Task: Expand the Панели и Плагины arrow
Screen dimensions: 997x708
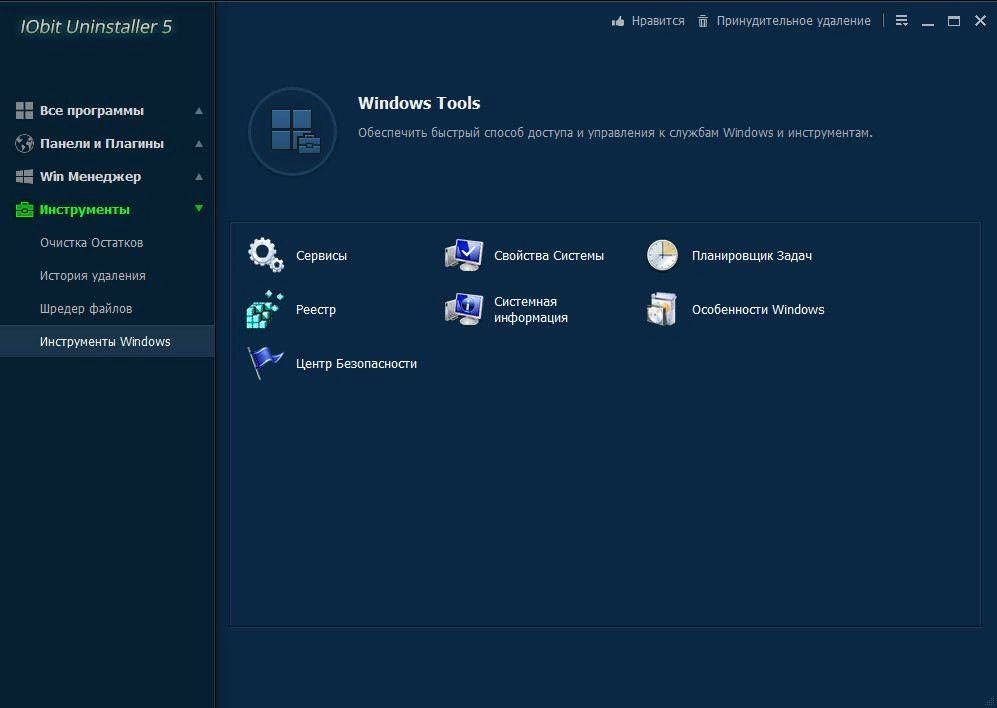Action: (x=198, y=144)
